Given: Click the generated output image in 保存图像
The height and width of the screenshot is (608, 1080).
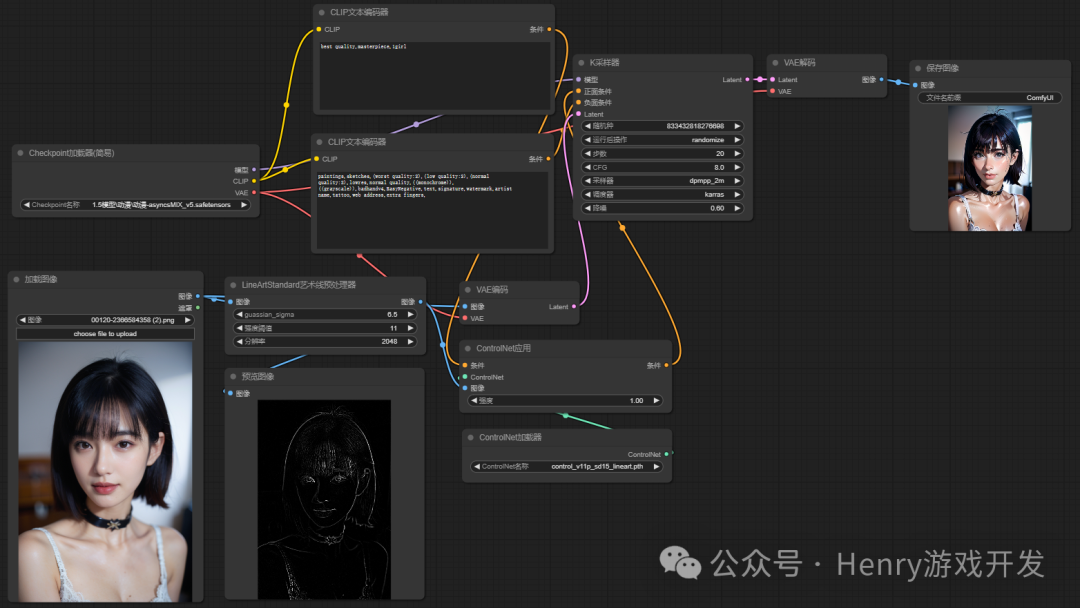Looking at the screenshot, I should point(990,168).
